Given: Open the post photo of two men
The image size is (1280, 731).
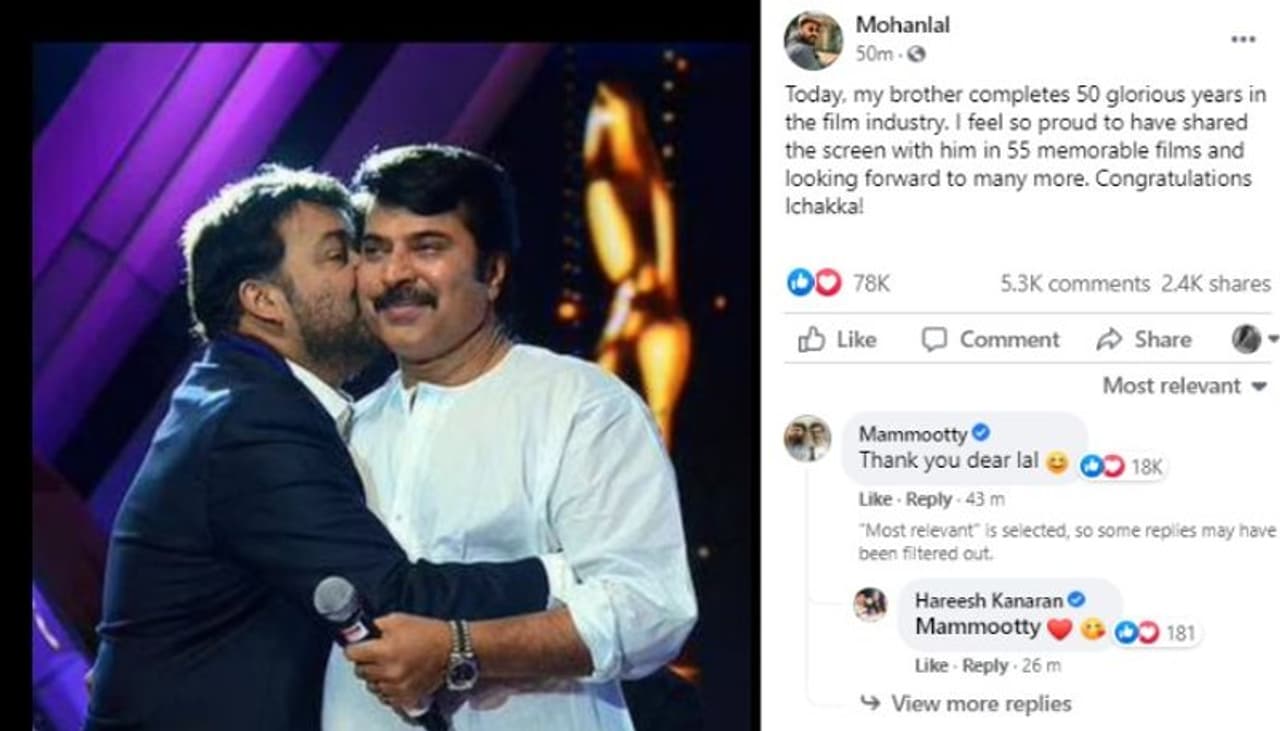Looking at the screenshot, I should [390, 390].
